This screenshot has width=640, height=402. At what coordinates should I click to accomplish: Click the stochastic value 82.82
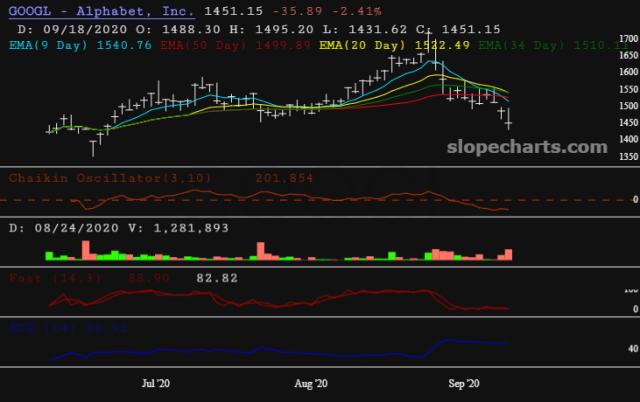tap(216, 277)
